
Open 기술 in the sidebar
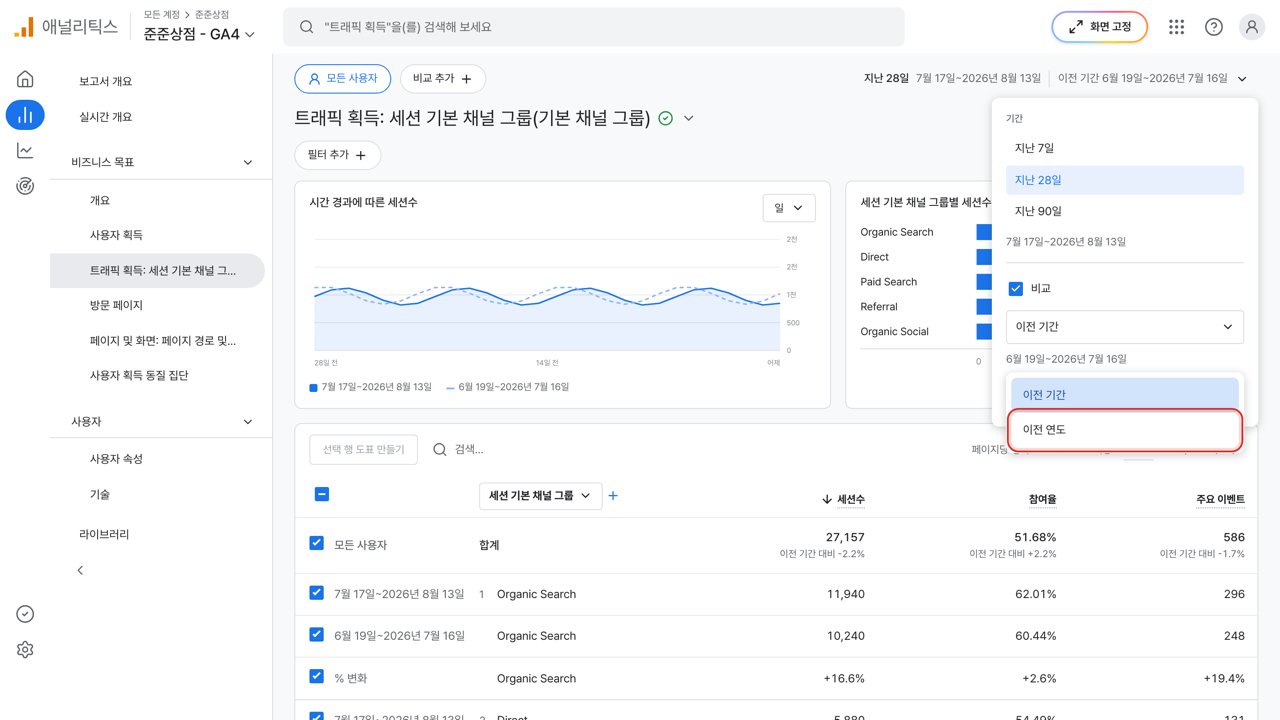tap(100, 494)
